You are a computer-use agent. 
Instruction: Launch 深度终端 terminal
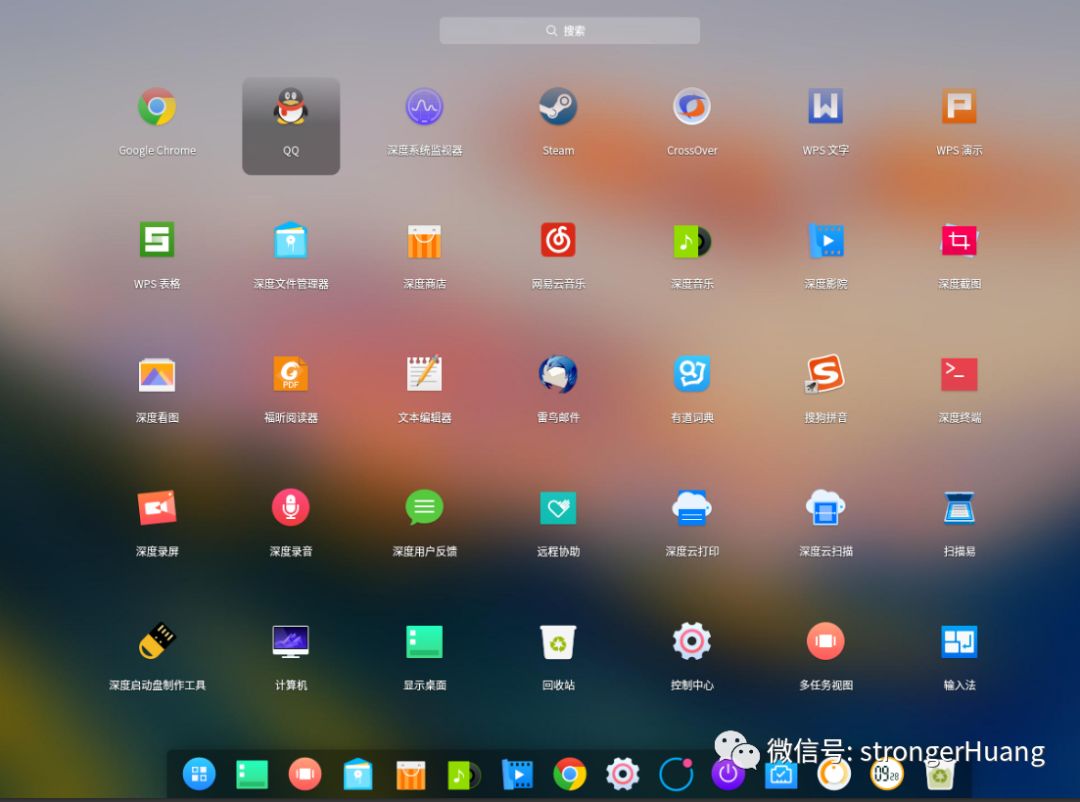tap(958, 374)
